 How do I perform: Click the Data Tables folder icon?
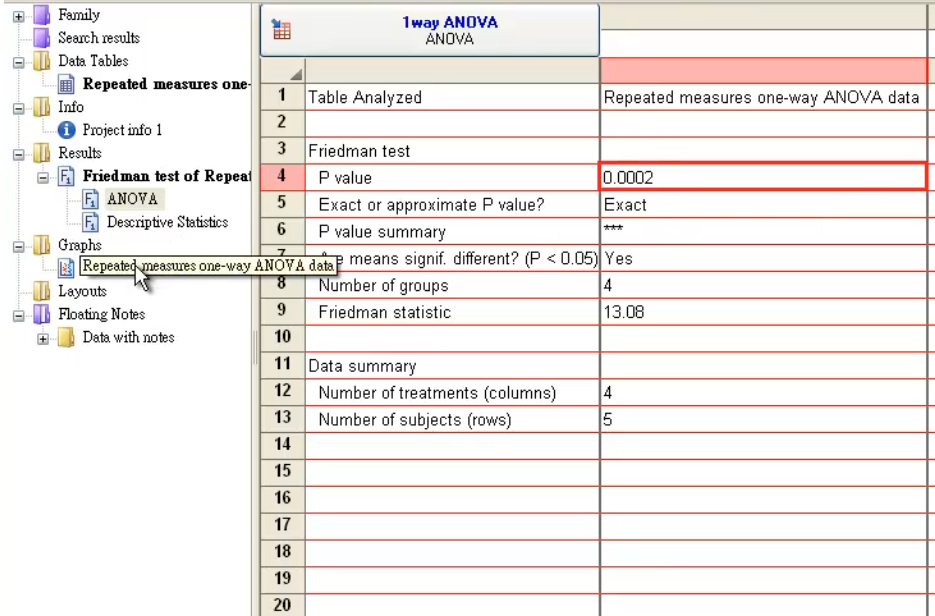pos(42,61)
